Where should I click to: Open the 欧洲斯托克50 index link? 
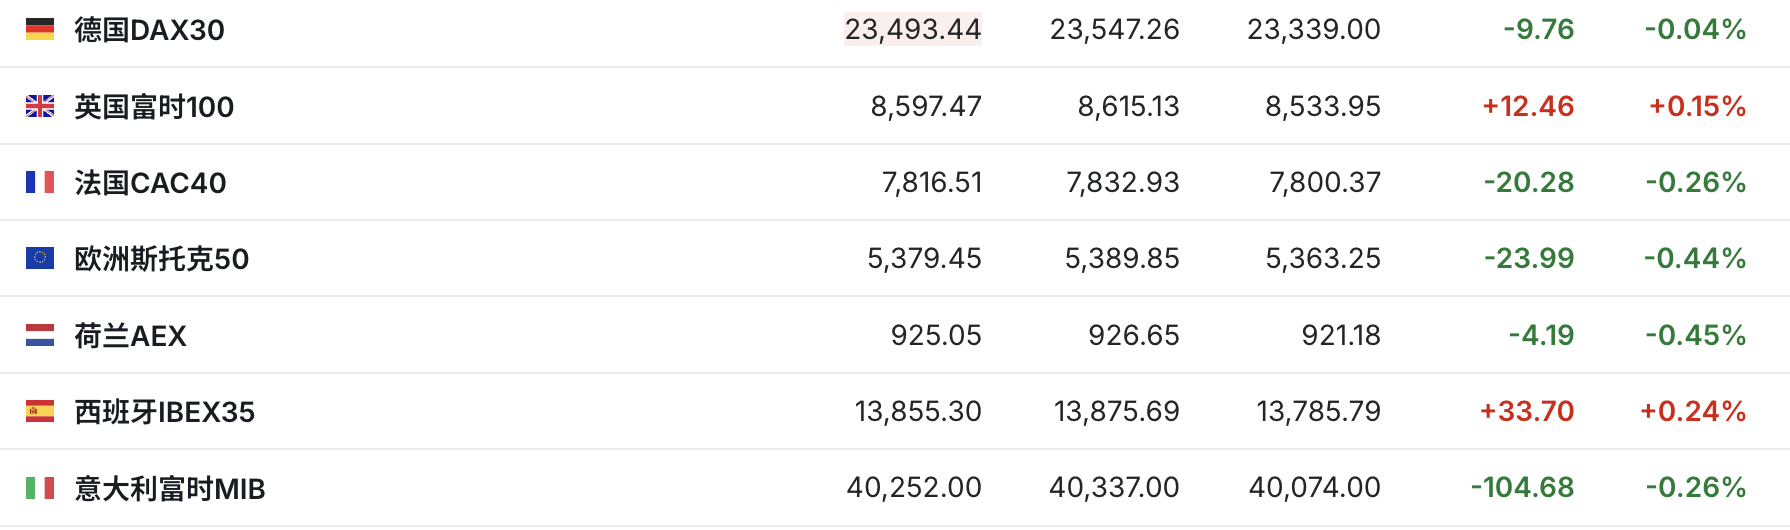pyautogui.click(x=161, y=259)
